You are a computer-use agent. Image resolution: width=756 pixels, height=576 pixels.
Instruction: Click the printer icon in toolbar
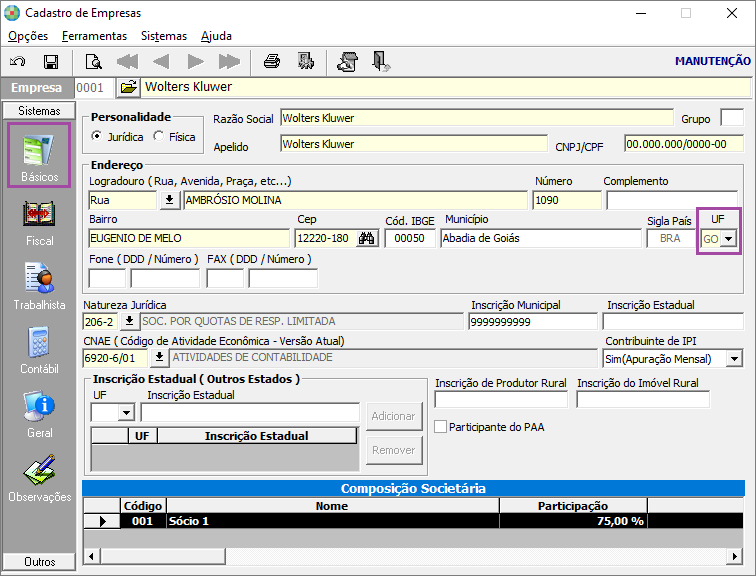pos(272,62)
